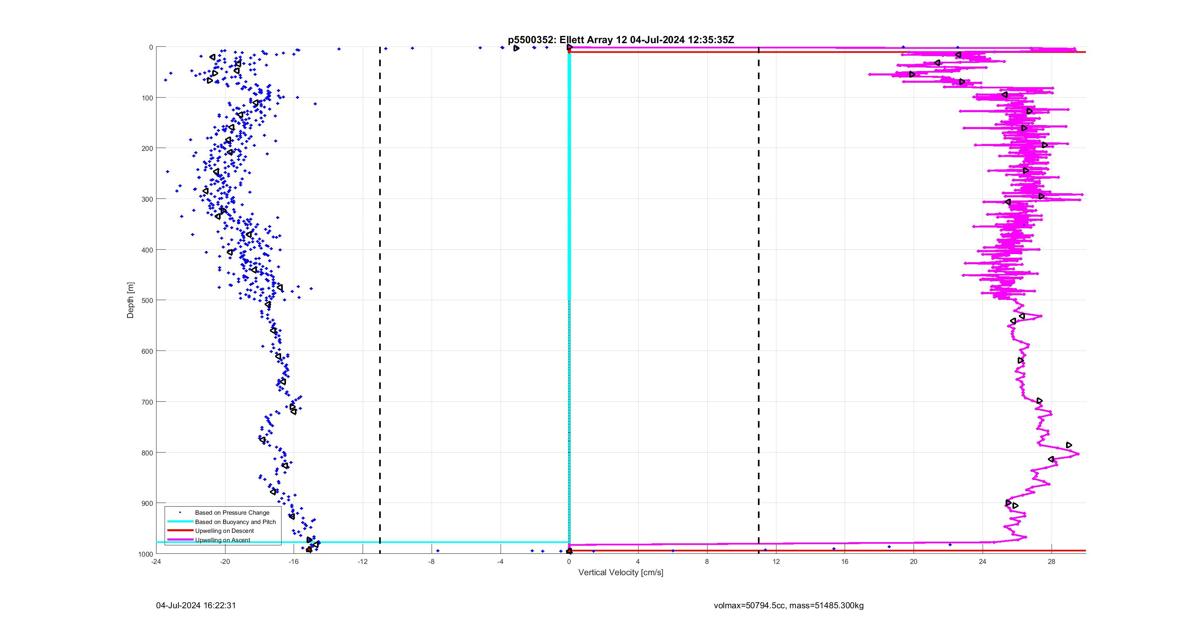Screen dimensions: 1200x622
Task: Click the cyan line sample in the legend
Action: [x=180, y=521]
